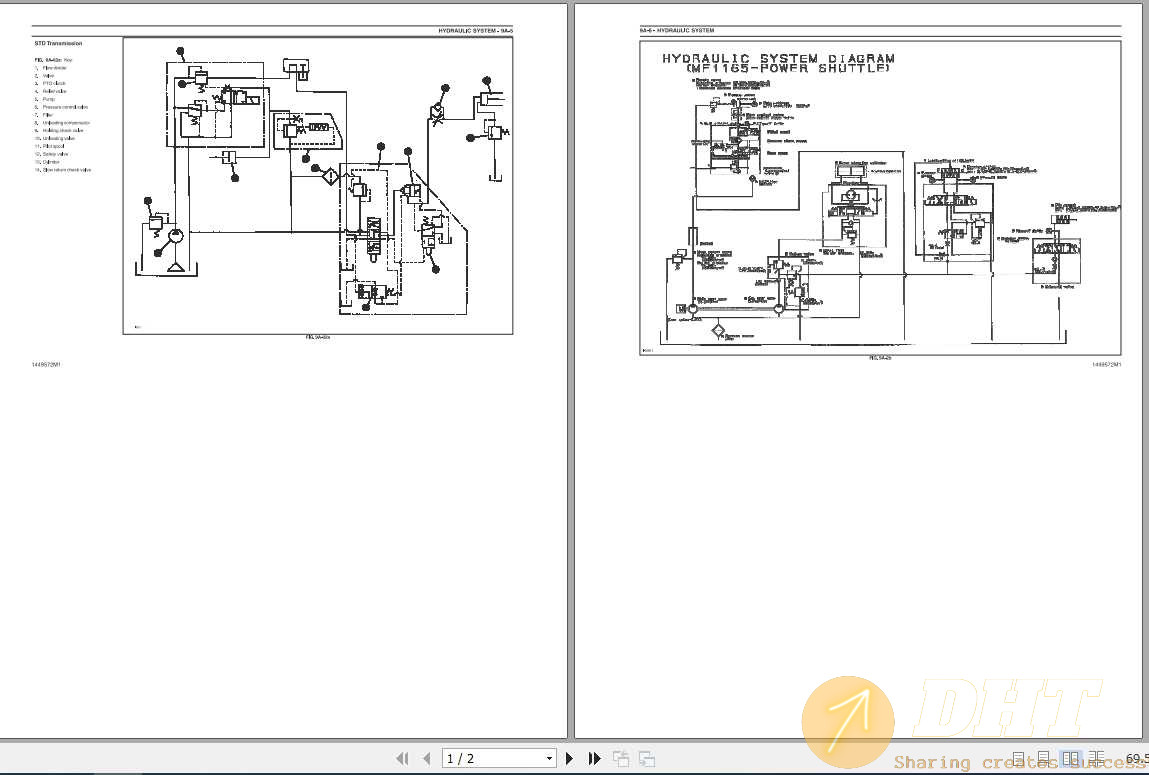The height and width of the screenshot is (775, 1149).
Task: Click the previous-view history icon
Action: (x=620, y=758)
